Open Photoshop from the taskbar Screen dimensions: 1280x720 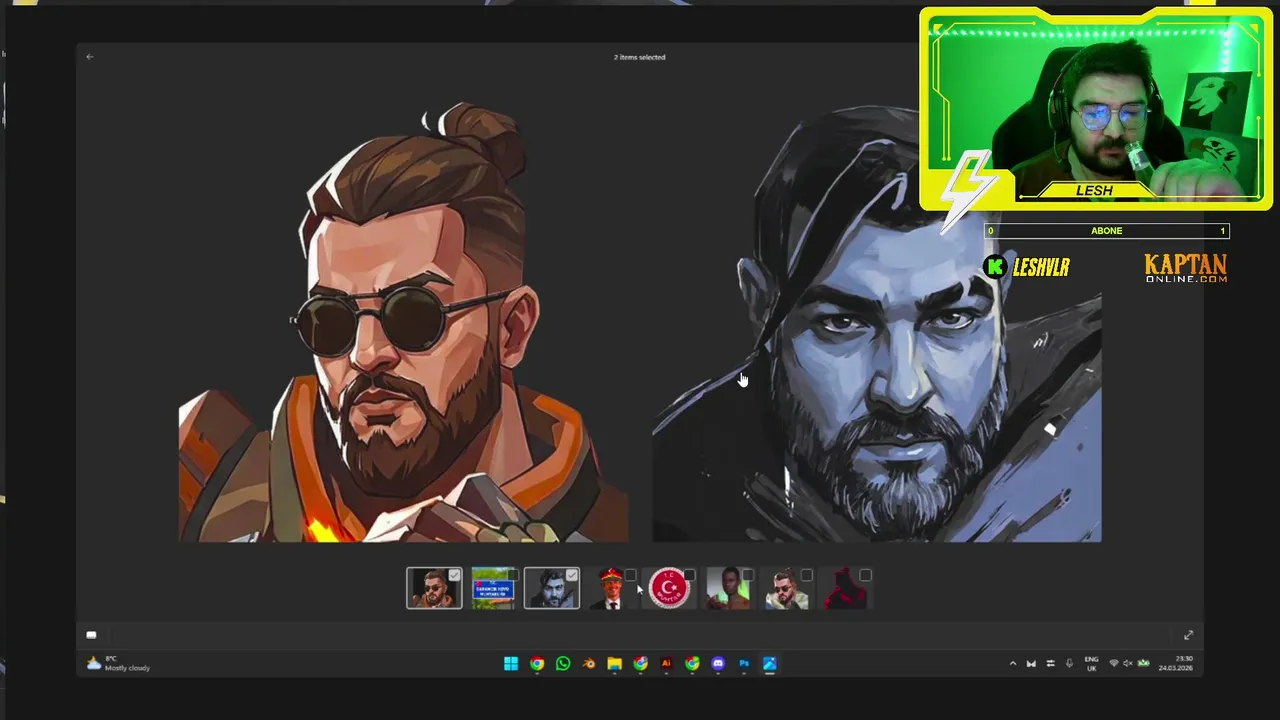tap(744, 663)
